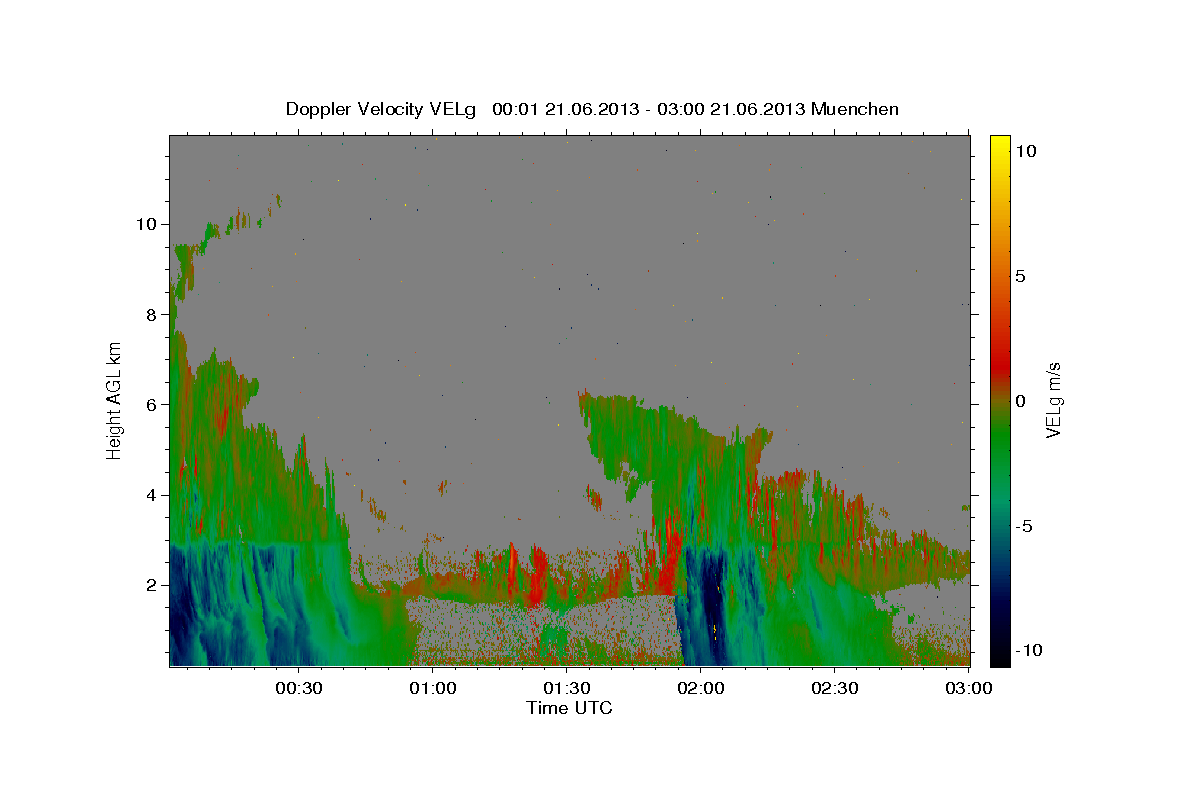
Task: Click the 03:00 time tick label
Action: (x=968, y=688)
